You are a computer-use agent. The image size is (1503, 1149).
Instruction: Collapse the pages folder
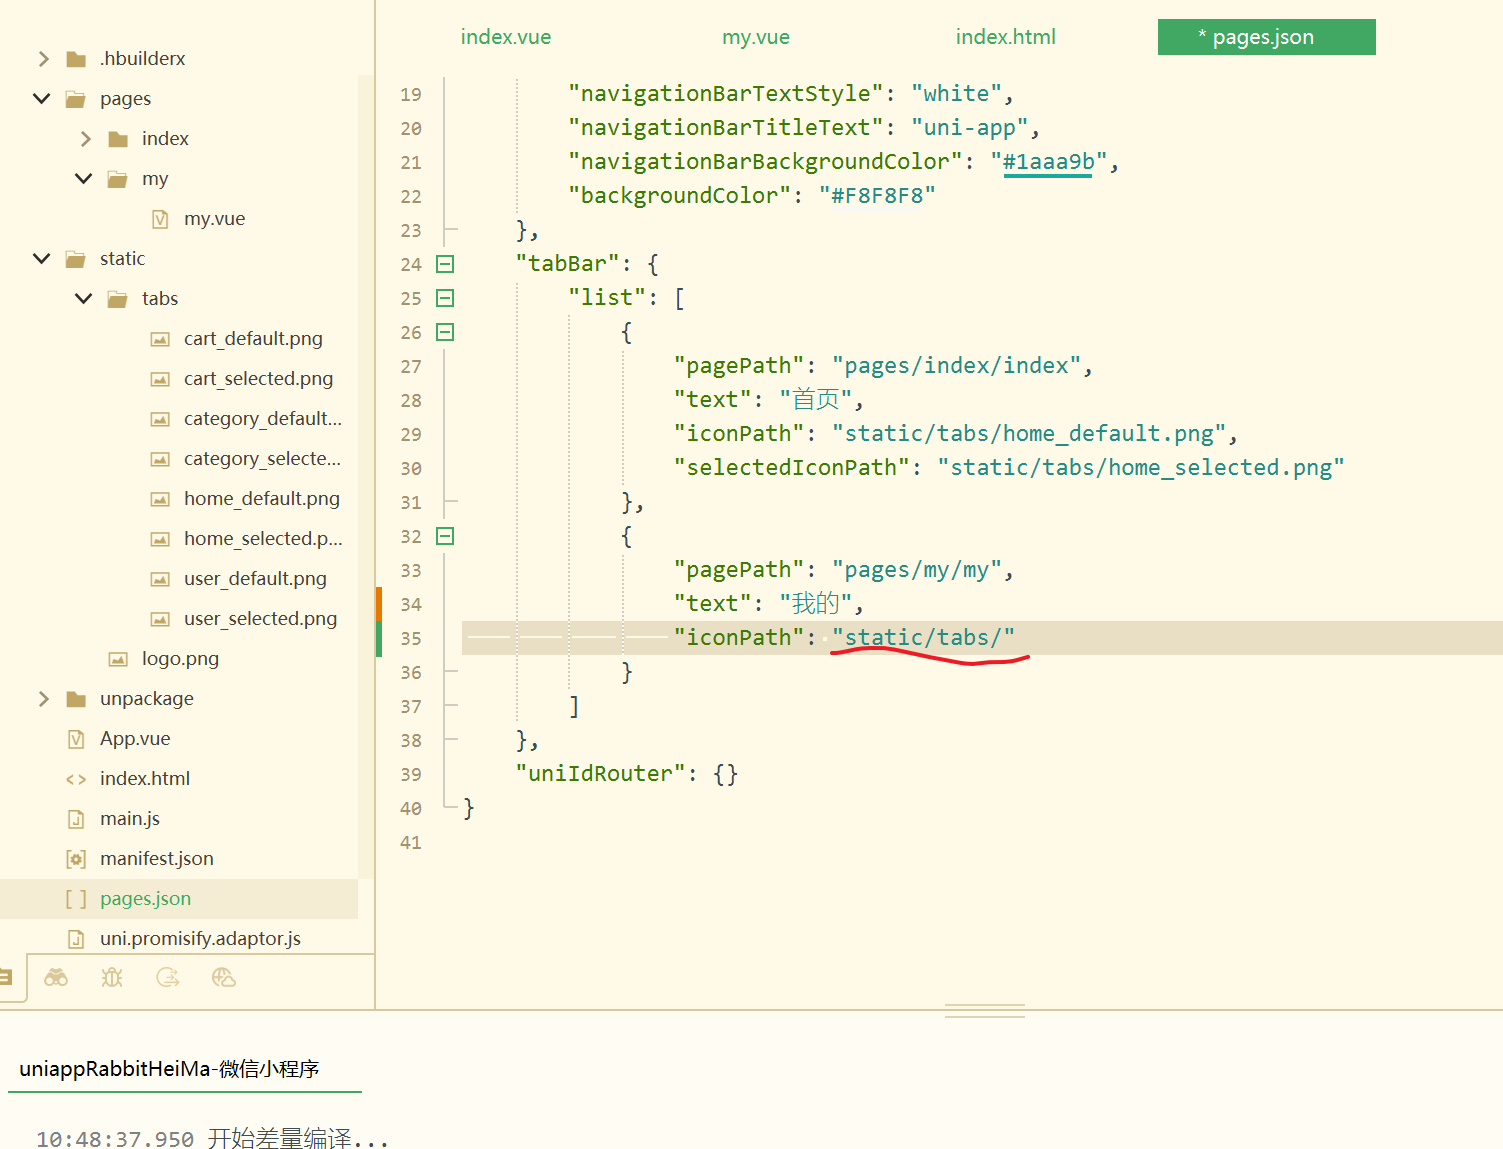(42, 98)
